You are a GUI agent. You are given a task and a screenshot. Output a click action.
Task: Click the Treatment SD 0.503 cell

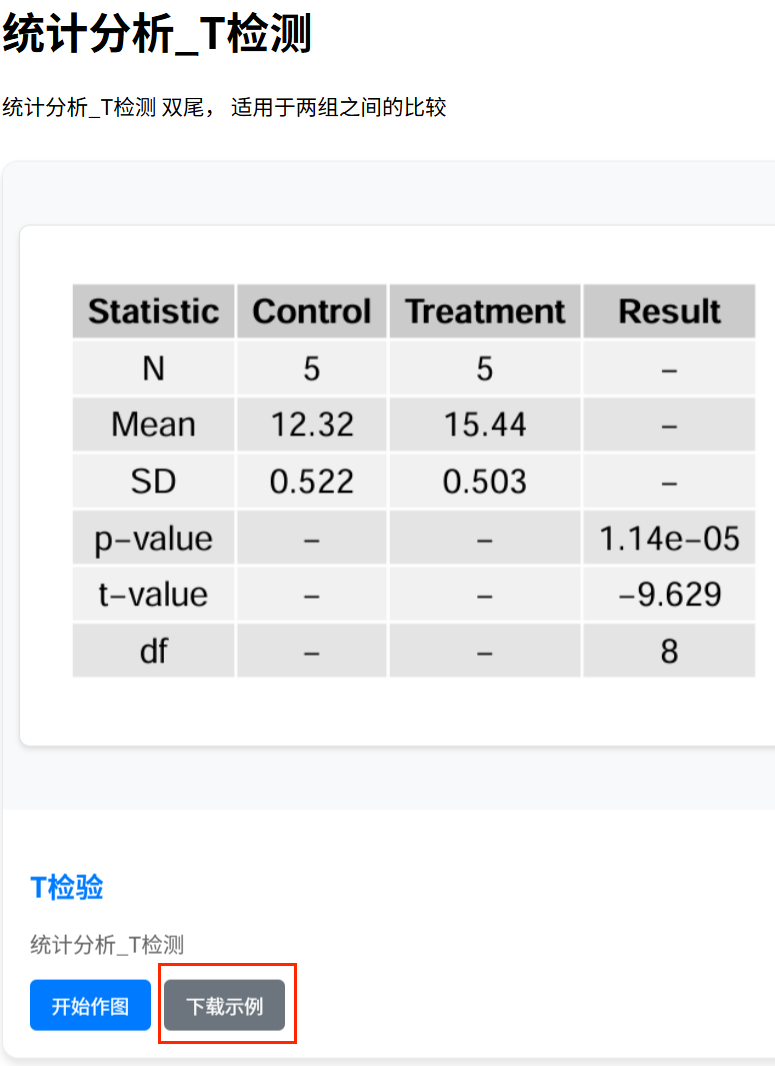coord(485,481)
